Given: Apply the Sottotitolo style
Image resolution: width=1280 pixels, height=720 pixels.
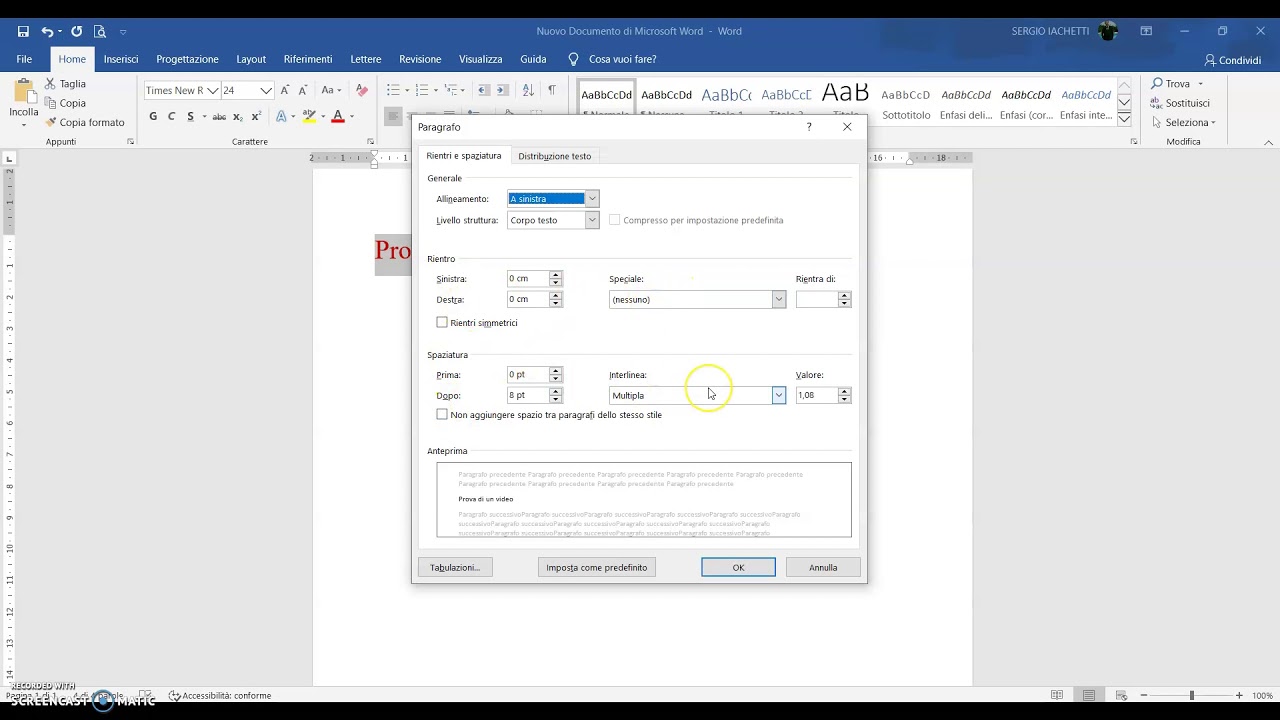Looking at the screenshot, I should click(x=906, y=104).
